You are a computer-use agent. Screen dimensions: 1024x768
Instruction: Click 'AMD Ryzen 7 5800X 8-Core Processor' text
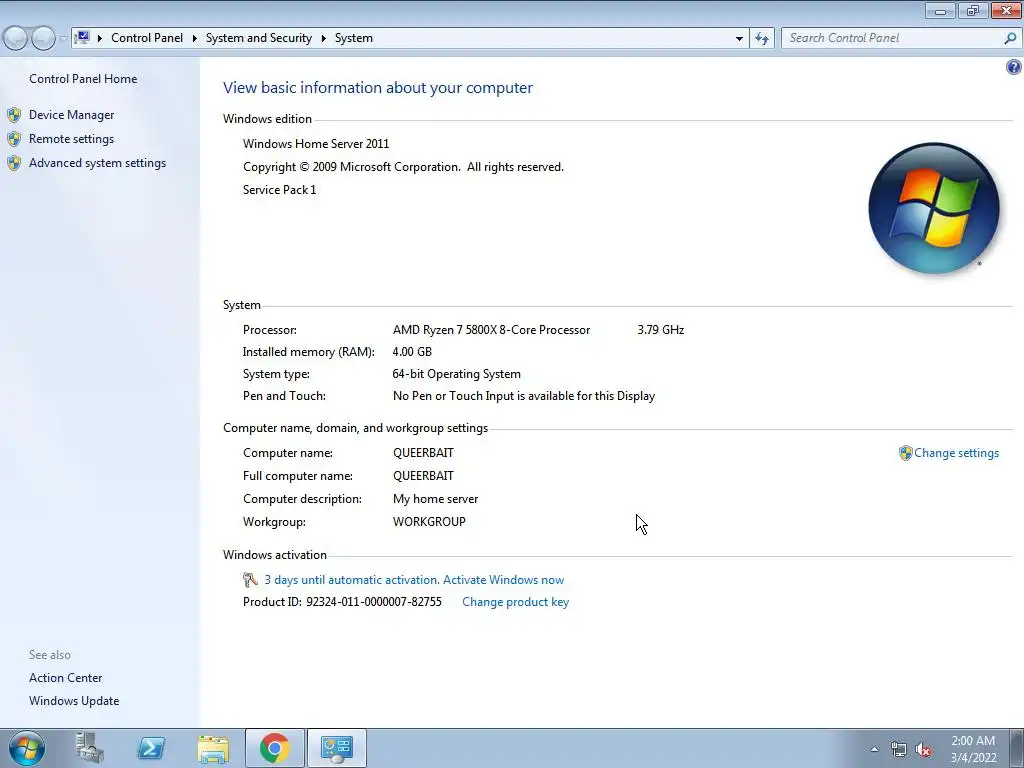click(491, 330)
